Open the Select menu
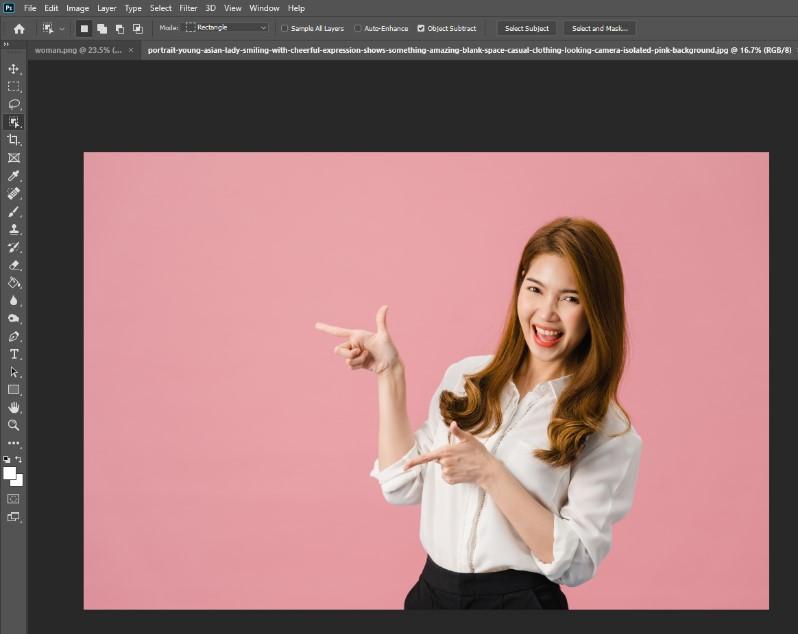 pyautogui.click(x=160, y=8)
